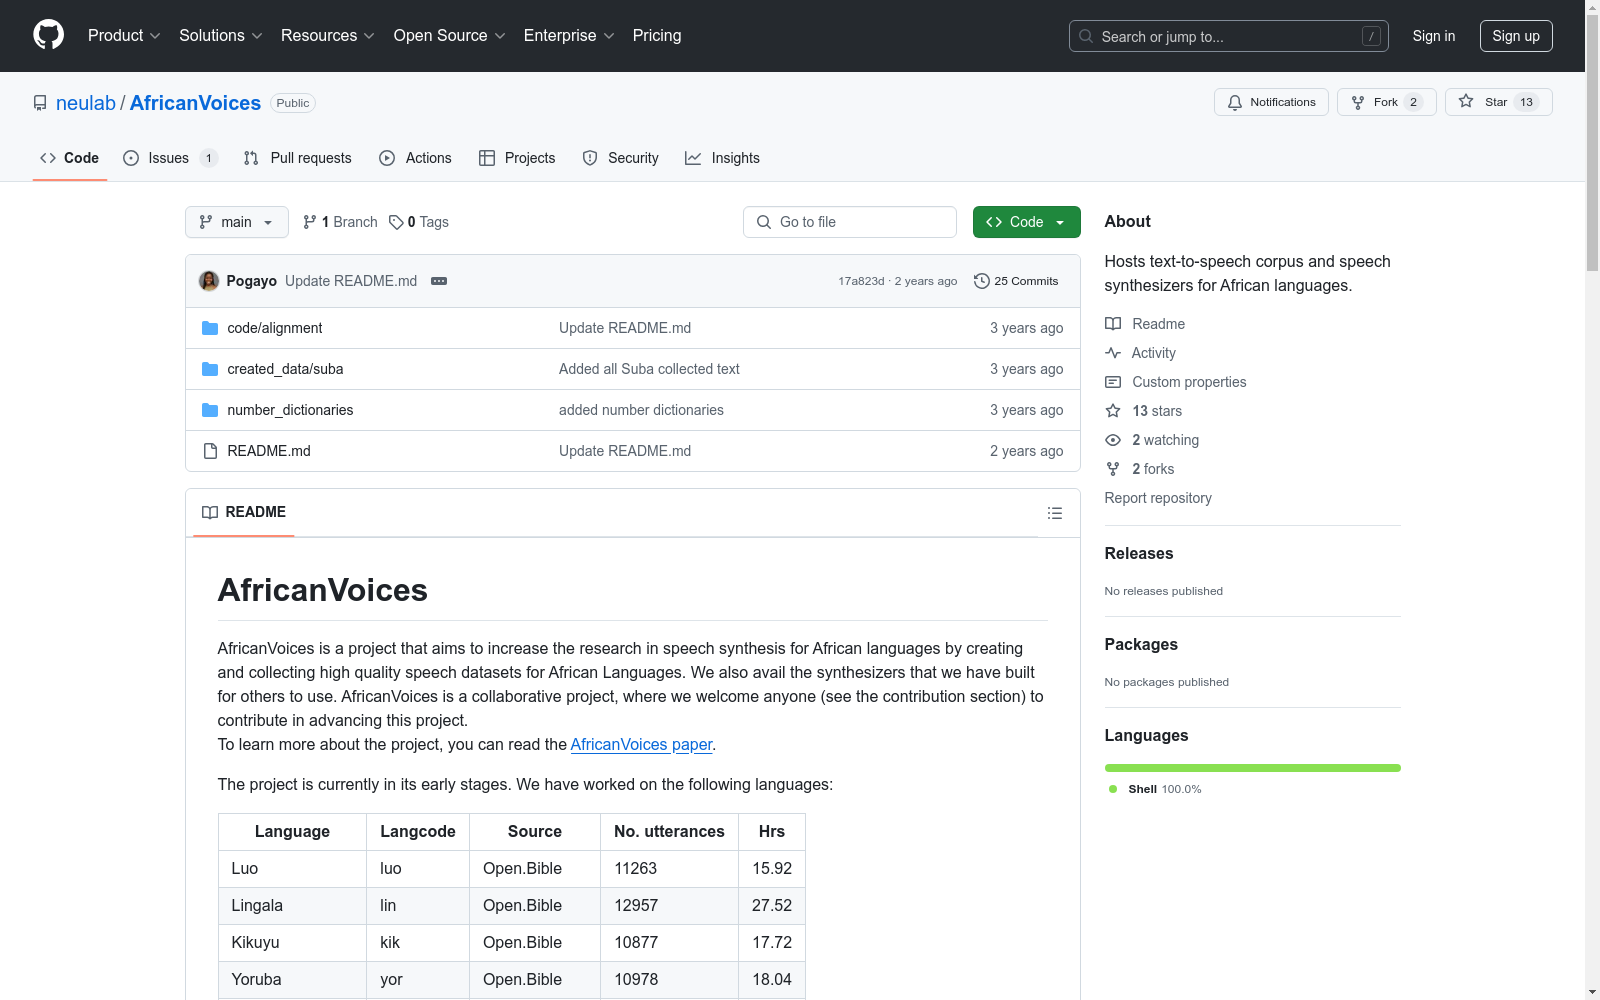This screenshot has height=1000, width=1600.
Task: Click the branch icon beside 1 Branch
Action: pos(310,222)
